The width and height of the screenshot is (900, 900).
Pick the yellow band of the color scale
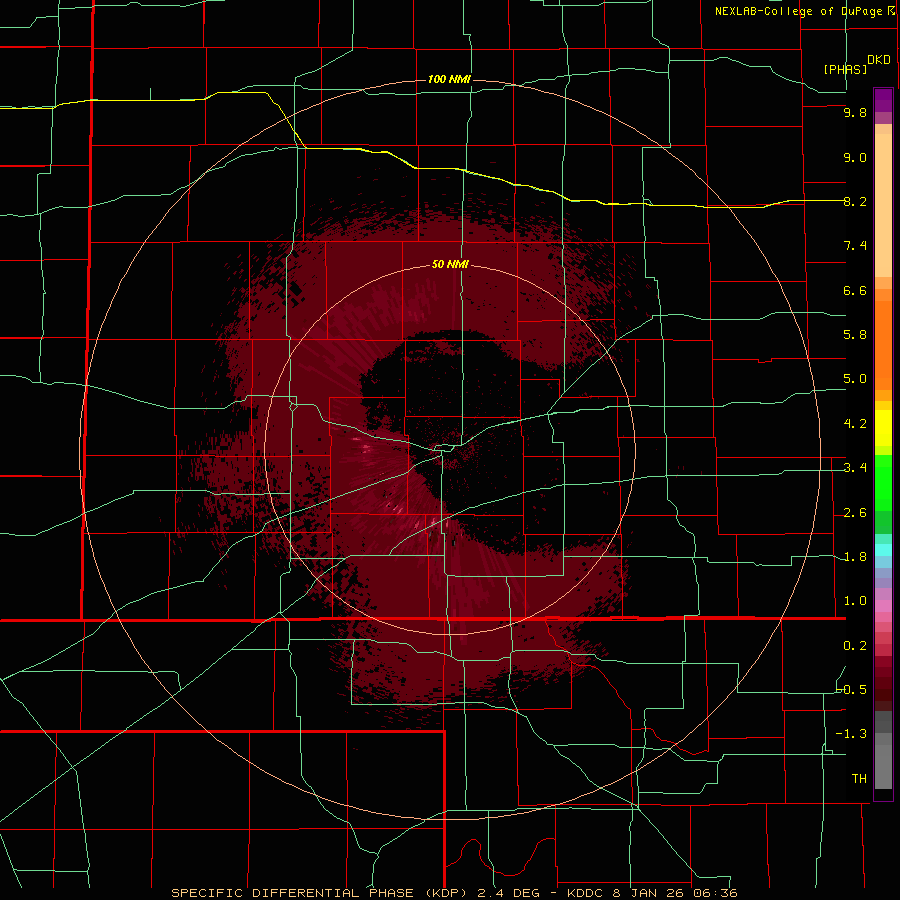(883, 428)
